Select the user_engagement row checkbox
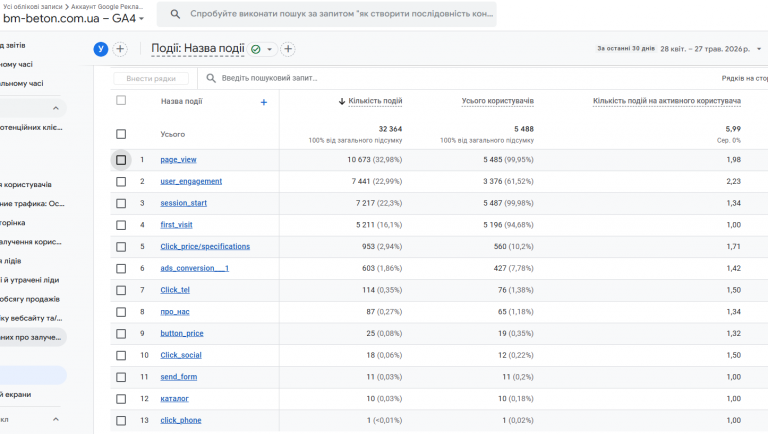The width and height of the screenshot is (768, 434). click(x=121, y=182)
